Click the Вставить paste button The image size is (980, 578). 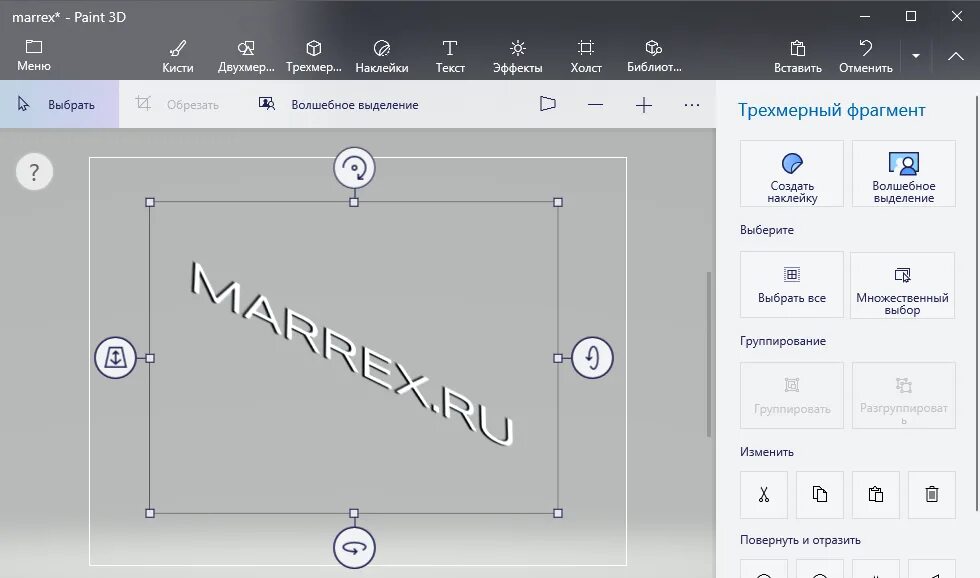coord(798,57)
